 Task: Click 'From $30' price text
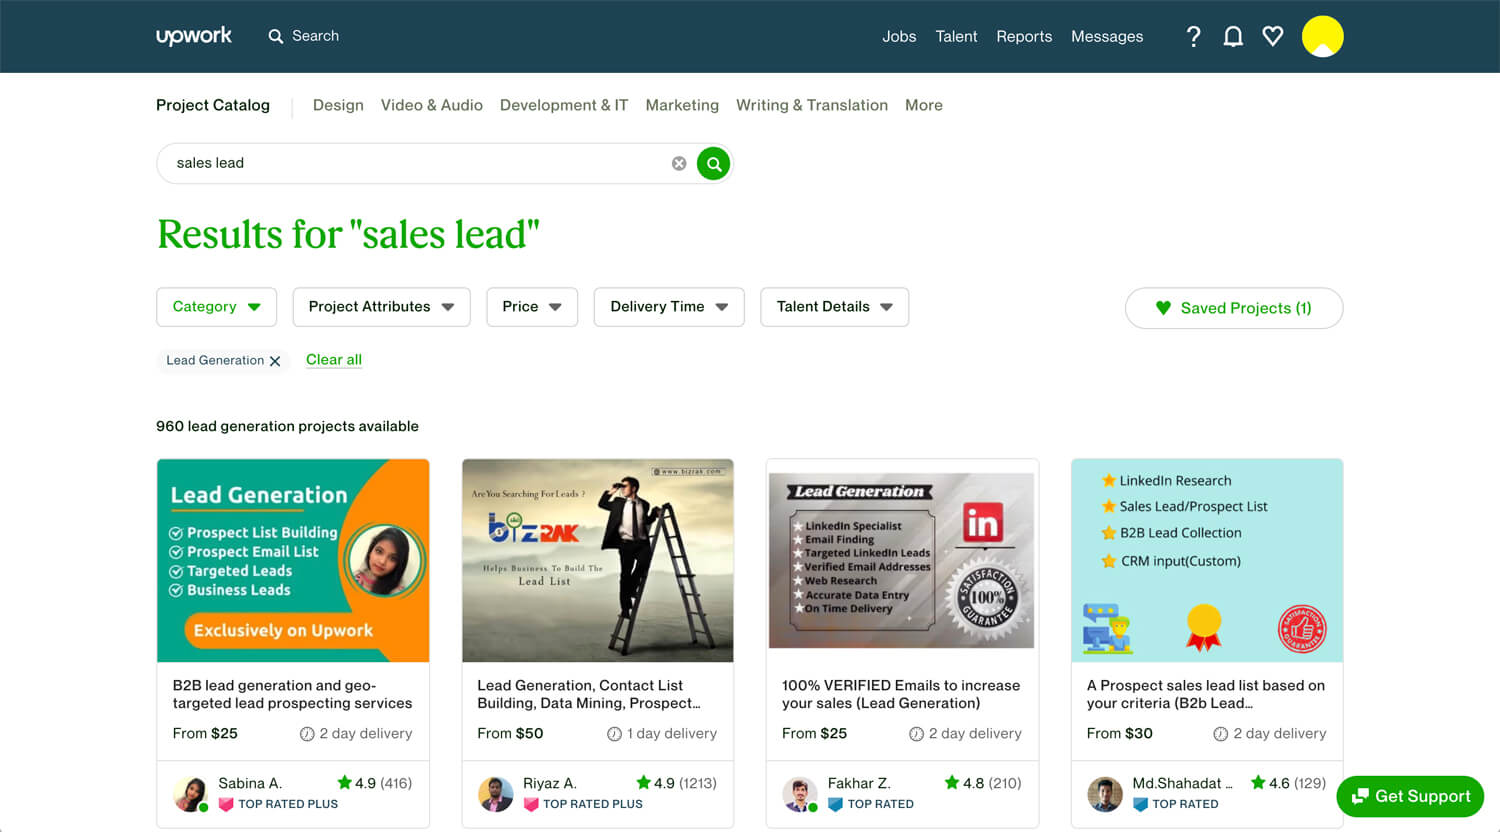(1120, 733)
